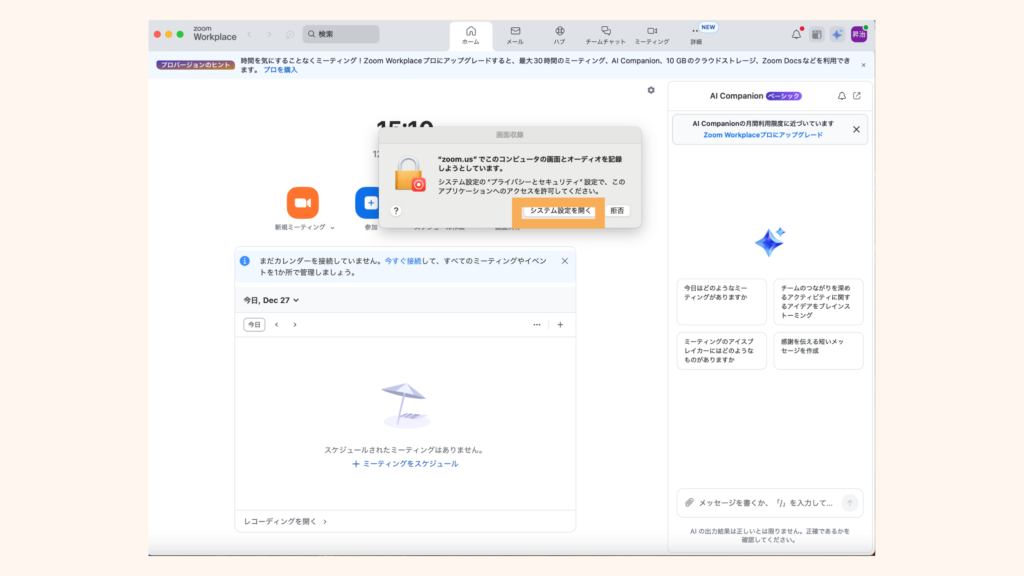The width and height of the screenshot is (1024, 576).
Task: Open notifications via the bell icon
Action: coord(797,33)
